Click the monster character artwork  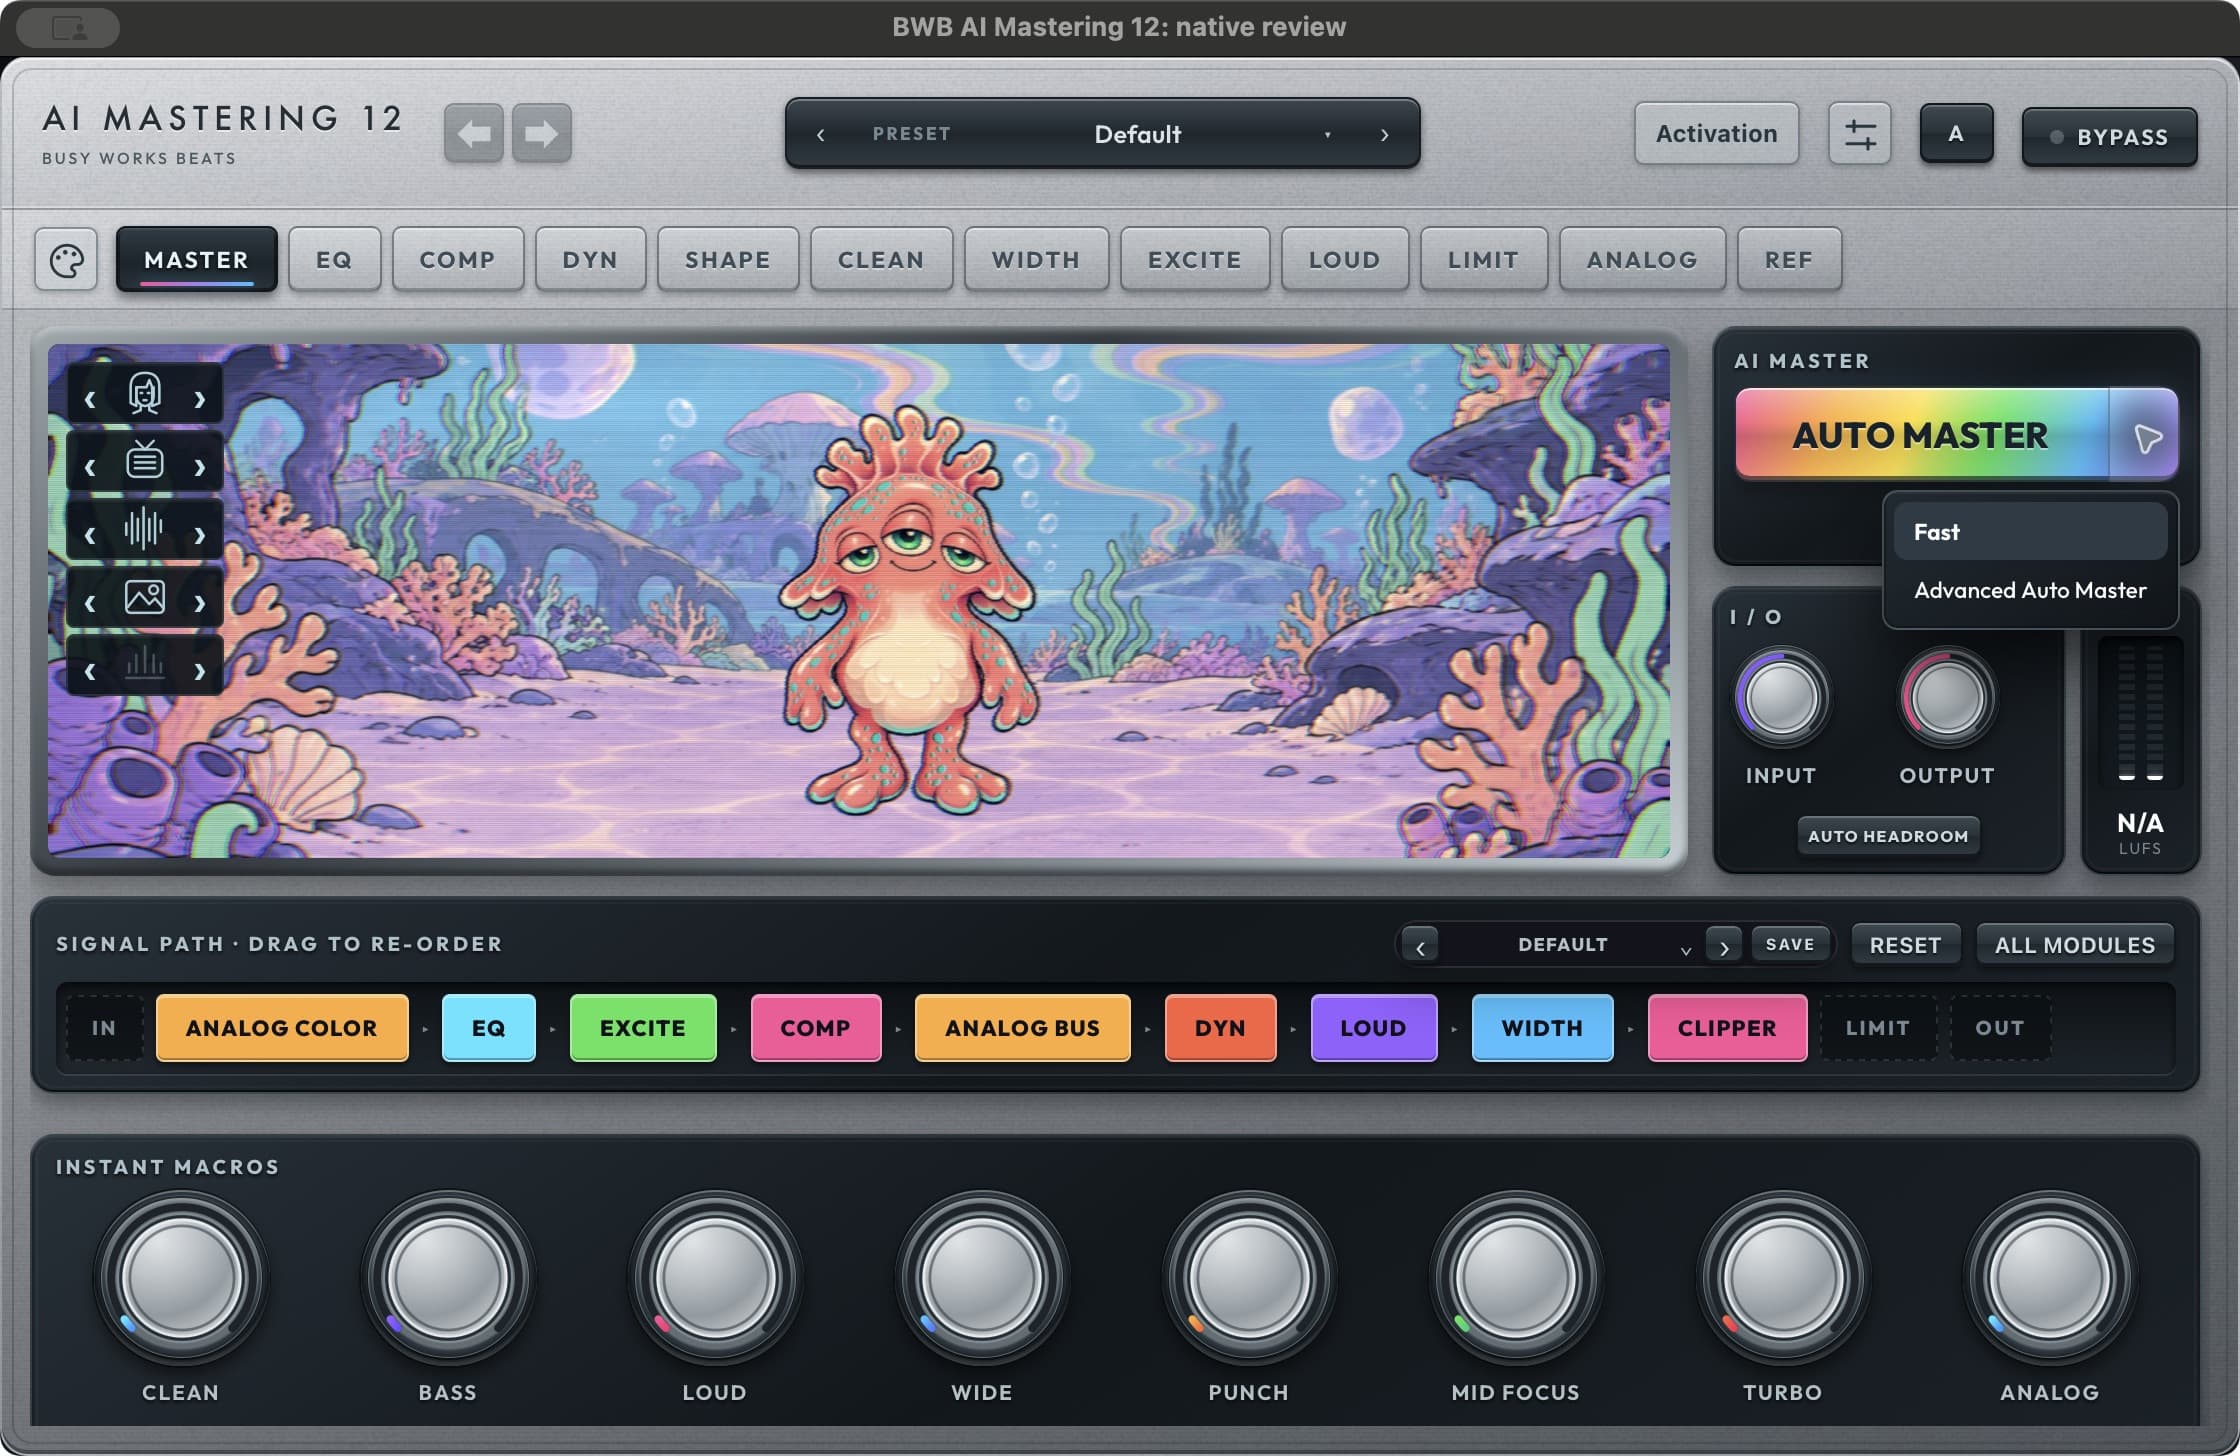[908, 610]
